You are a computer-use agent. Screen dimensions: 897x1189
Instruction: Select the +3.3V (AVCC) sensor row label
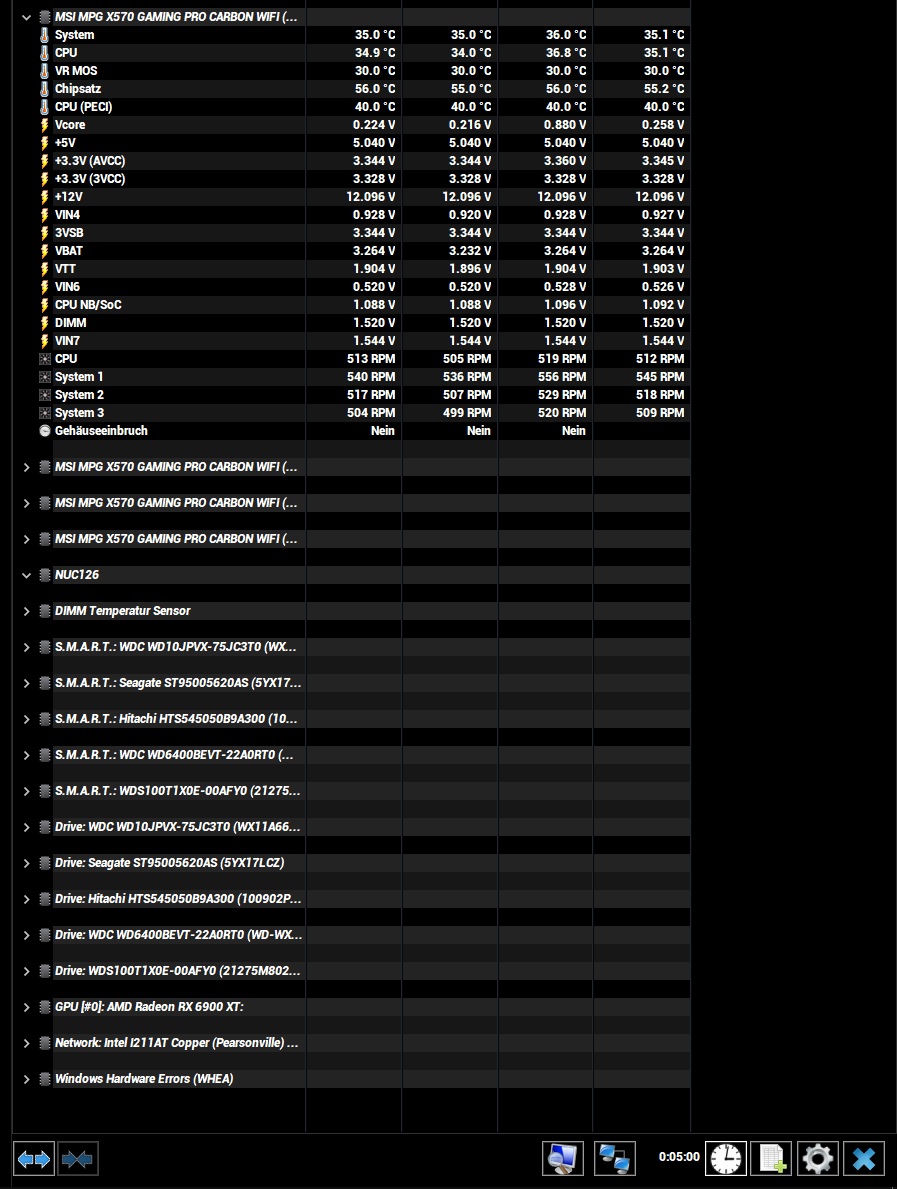[x=89, y=161]
